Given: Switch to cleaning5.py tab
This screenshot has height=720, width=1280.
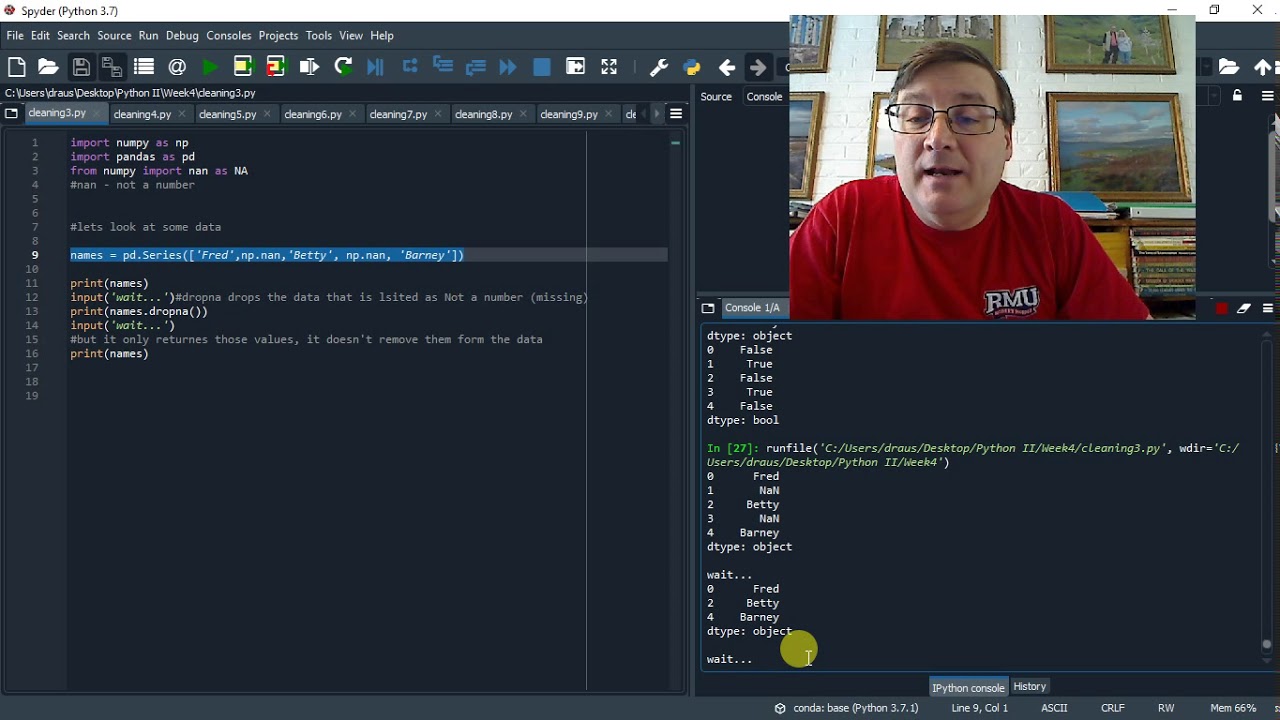Looking at the screenshot, I should (228, 114).
